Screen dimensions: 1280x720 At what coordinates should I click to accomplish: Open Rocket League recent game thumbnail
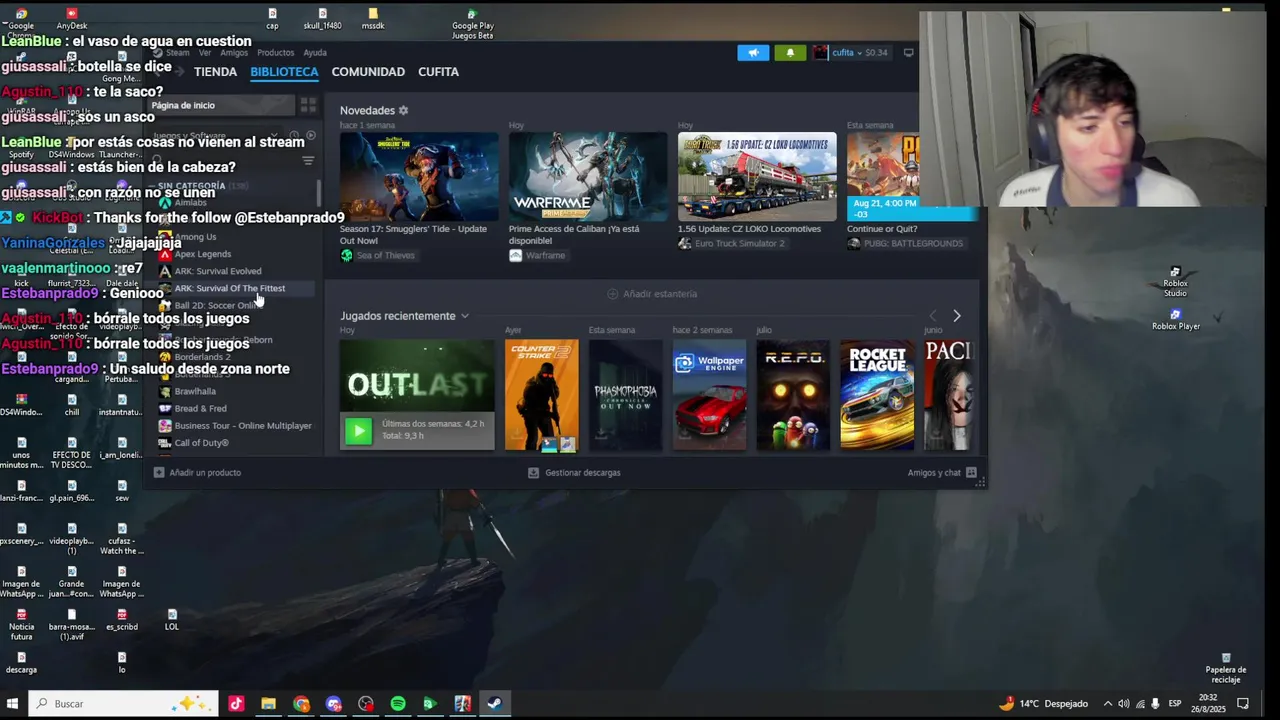tap(877, 395)
